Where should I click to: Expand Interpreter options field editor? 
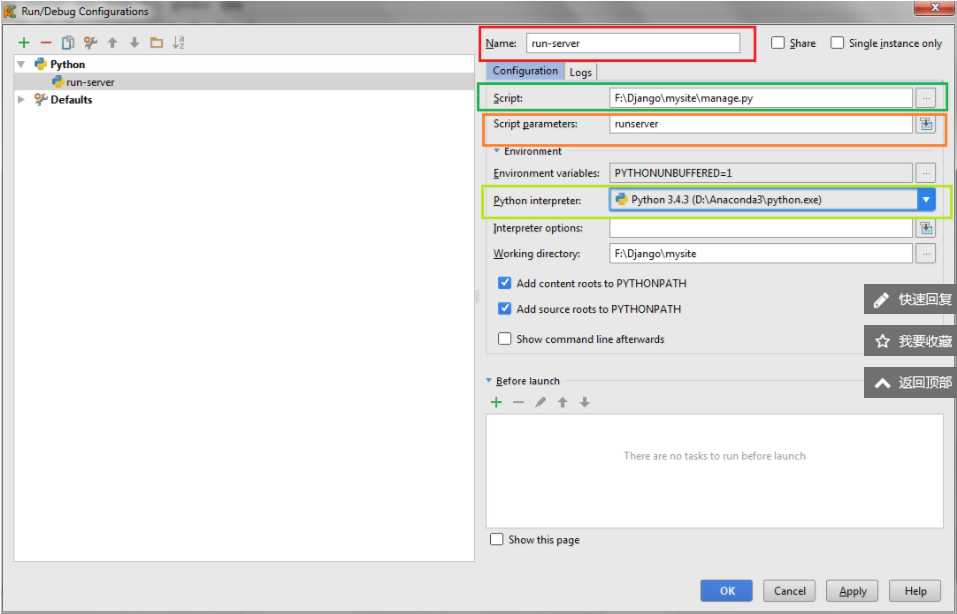(x=926, y=228)
